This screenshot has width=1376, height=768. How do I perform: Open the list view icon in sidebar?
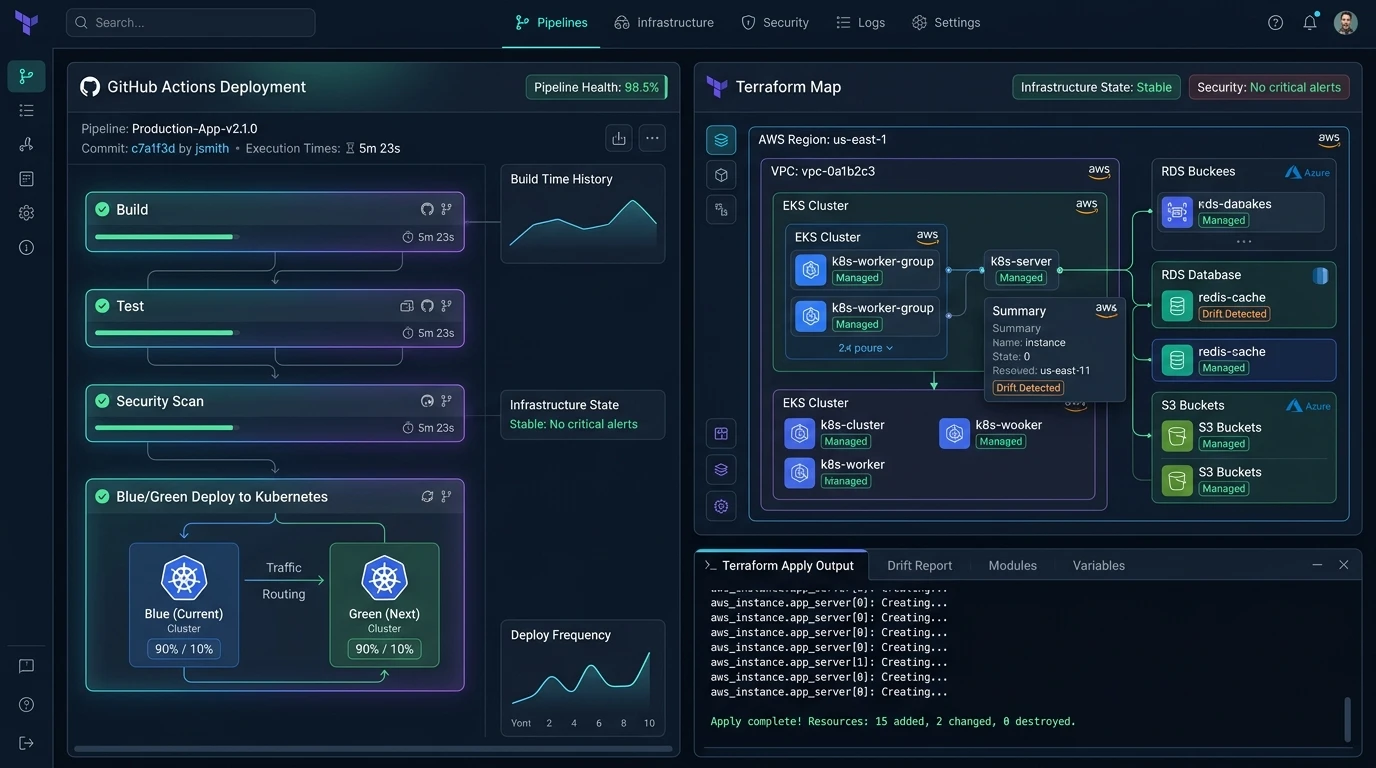click(26, 110)
